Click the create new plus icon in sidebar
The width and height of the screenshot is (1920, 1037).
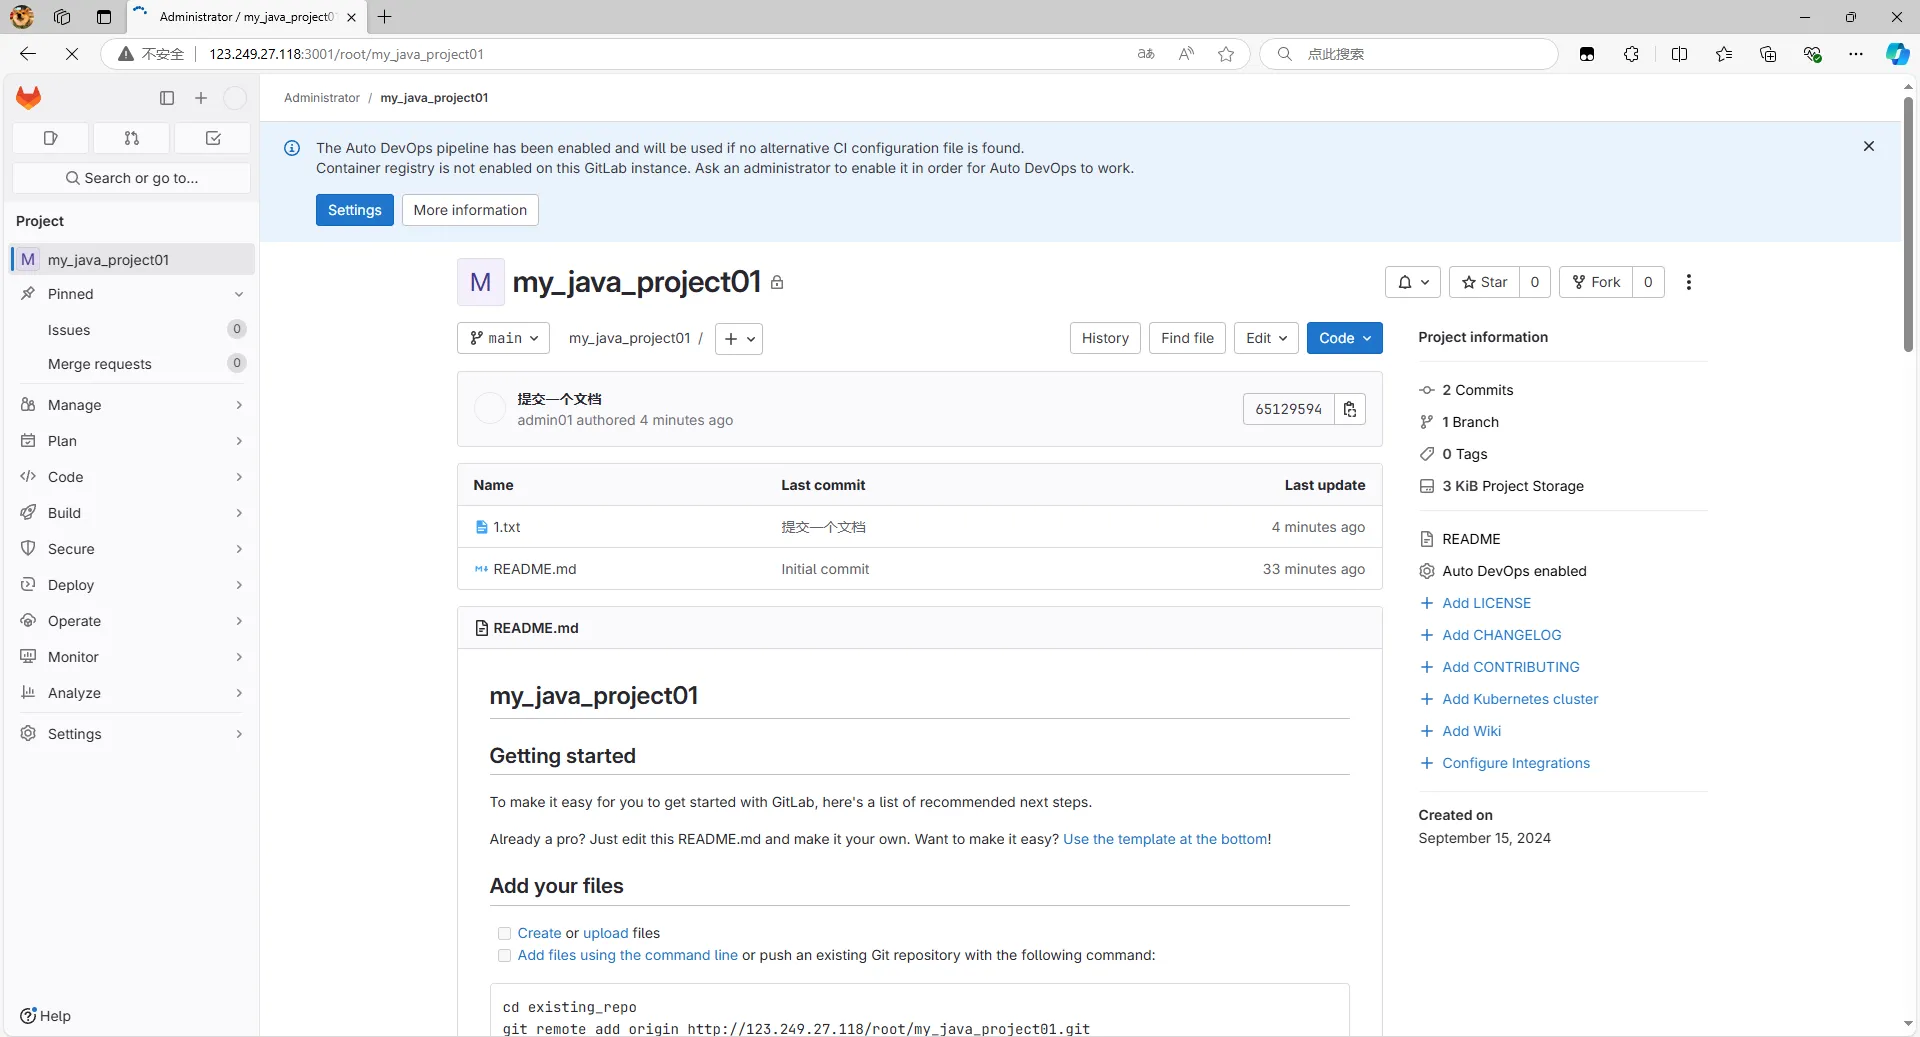click(x=201, y=98)
